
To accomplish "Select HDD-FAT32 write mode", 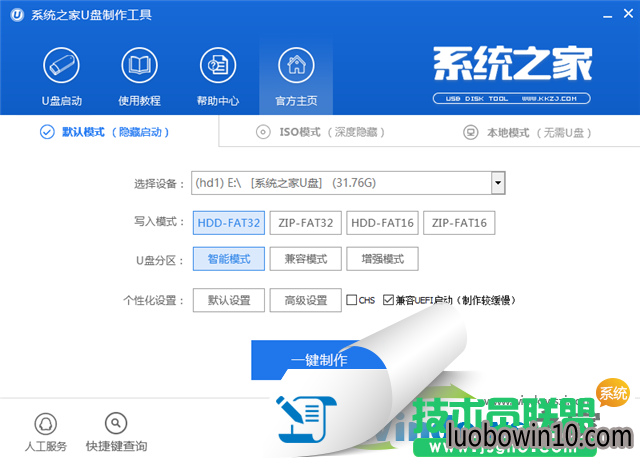I will point(229,223).
